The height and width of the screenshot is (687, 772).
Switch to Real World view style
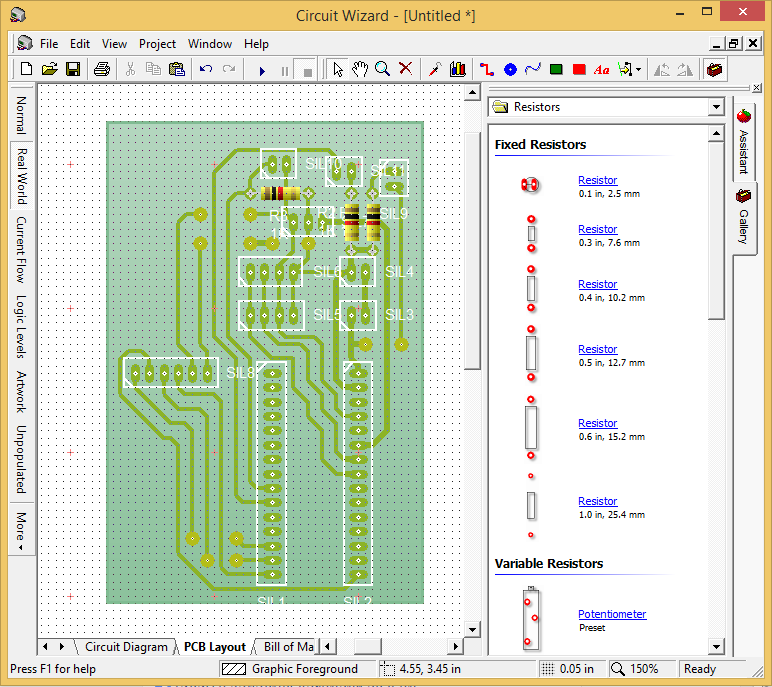coord(21,176)
